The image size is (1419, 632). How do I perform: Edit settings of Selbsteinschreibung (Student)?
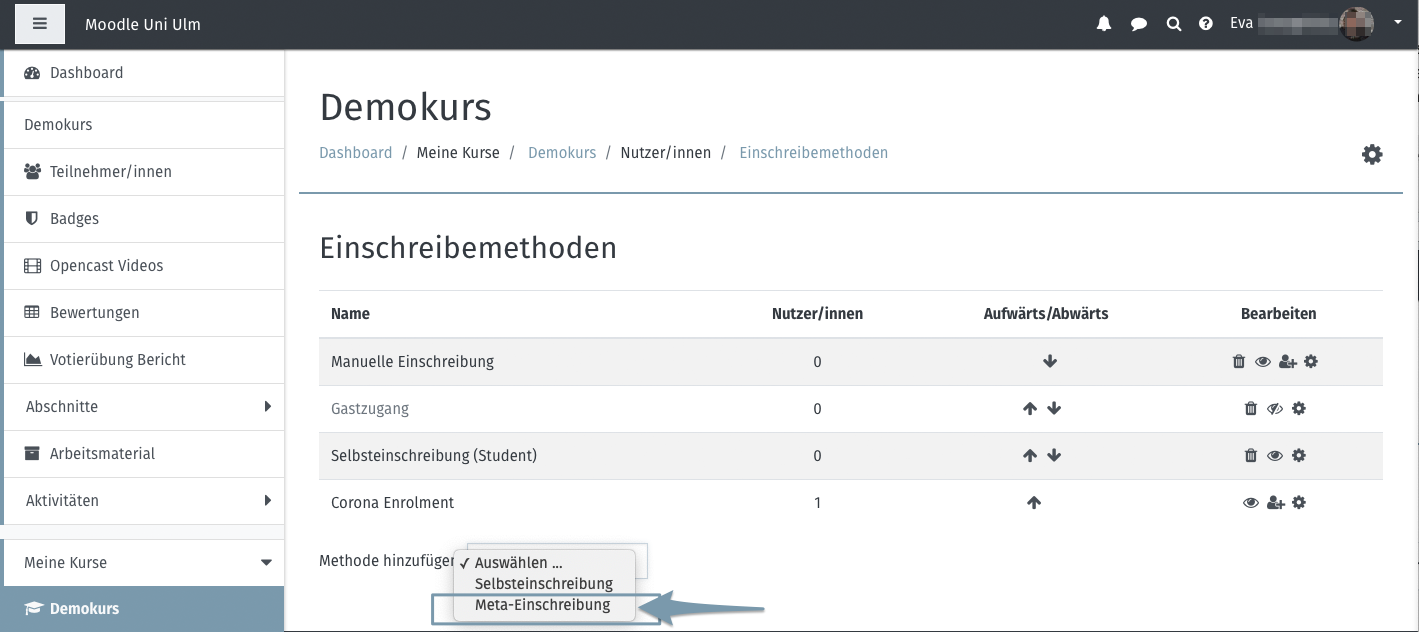(1299, 456)
